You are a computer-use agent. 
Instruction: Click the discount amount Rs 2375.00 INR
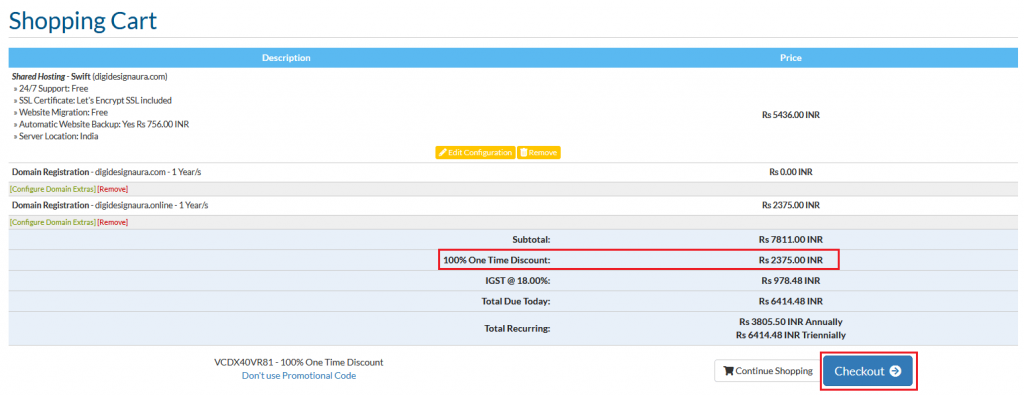[791, 260]
